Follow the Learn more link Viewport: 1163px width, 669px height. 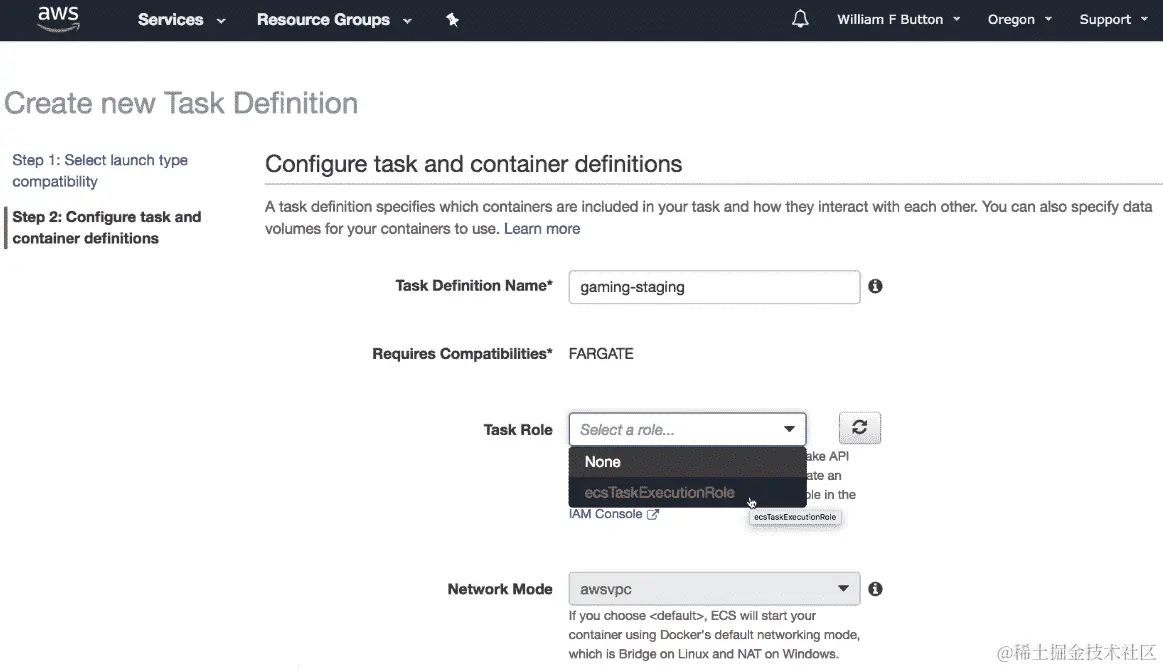542,229
